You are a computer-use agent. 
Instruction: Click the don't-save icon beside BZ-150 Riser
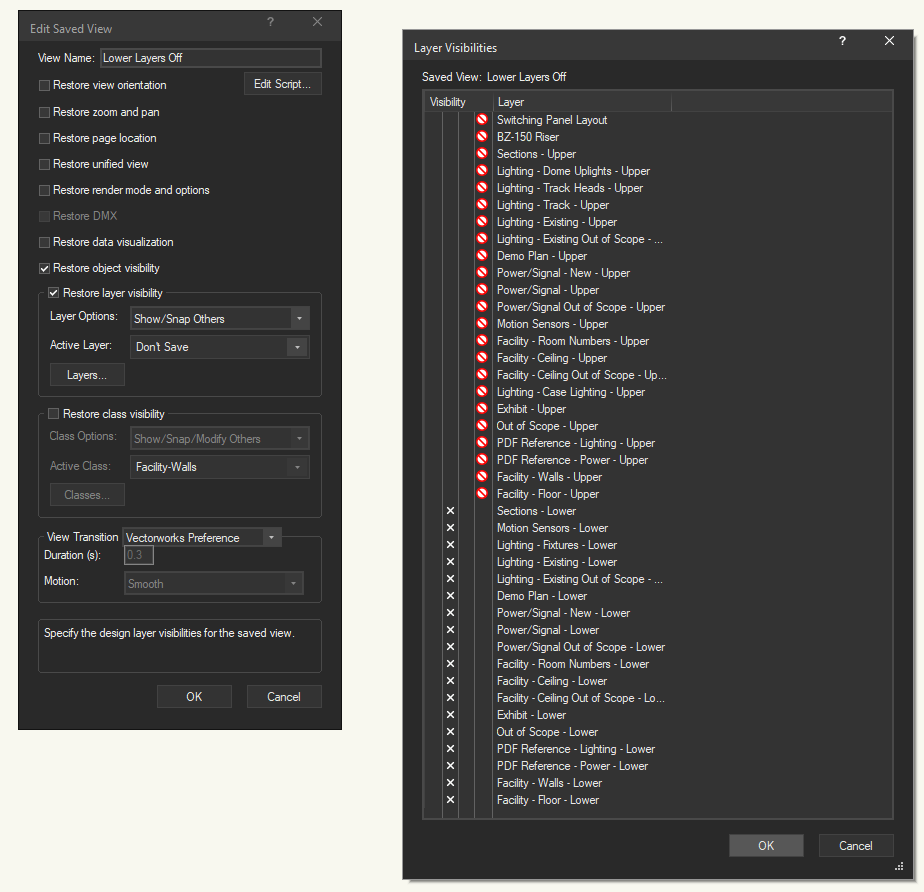(482, 137)
